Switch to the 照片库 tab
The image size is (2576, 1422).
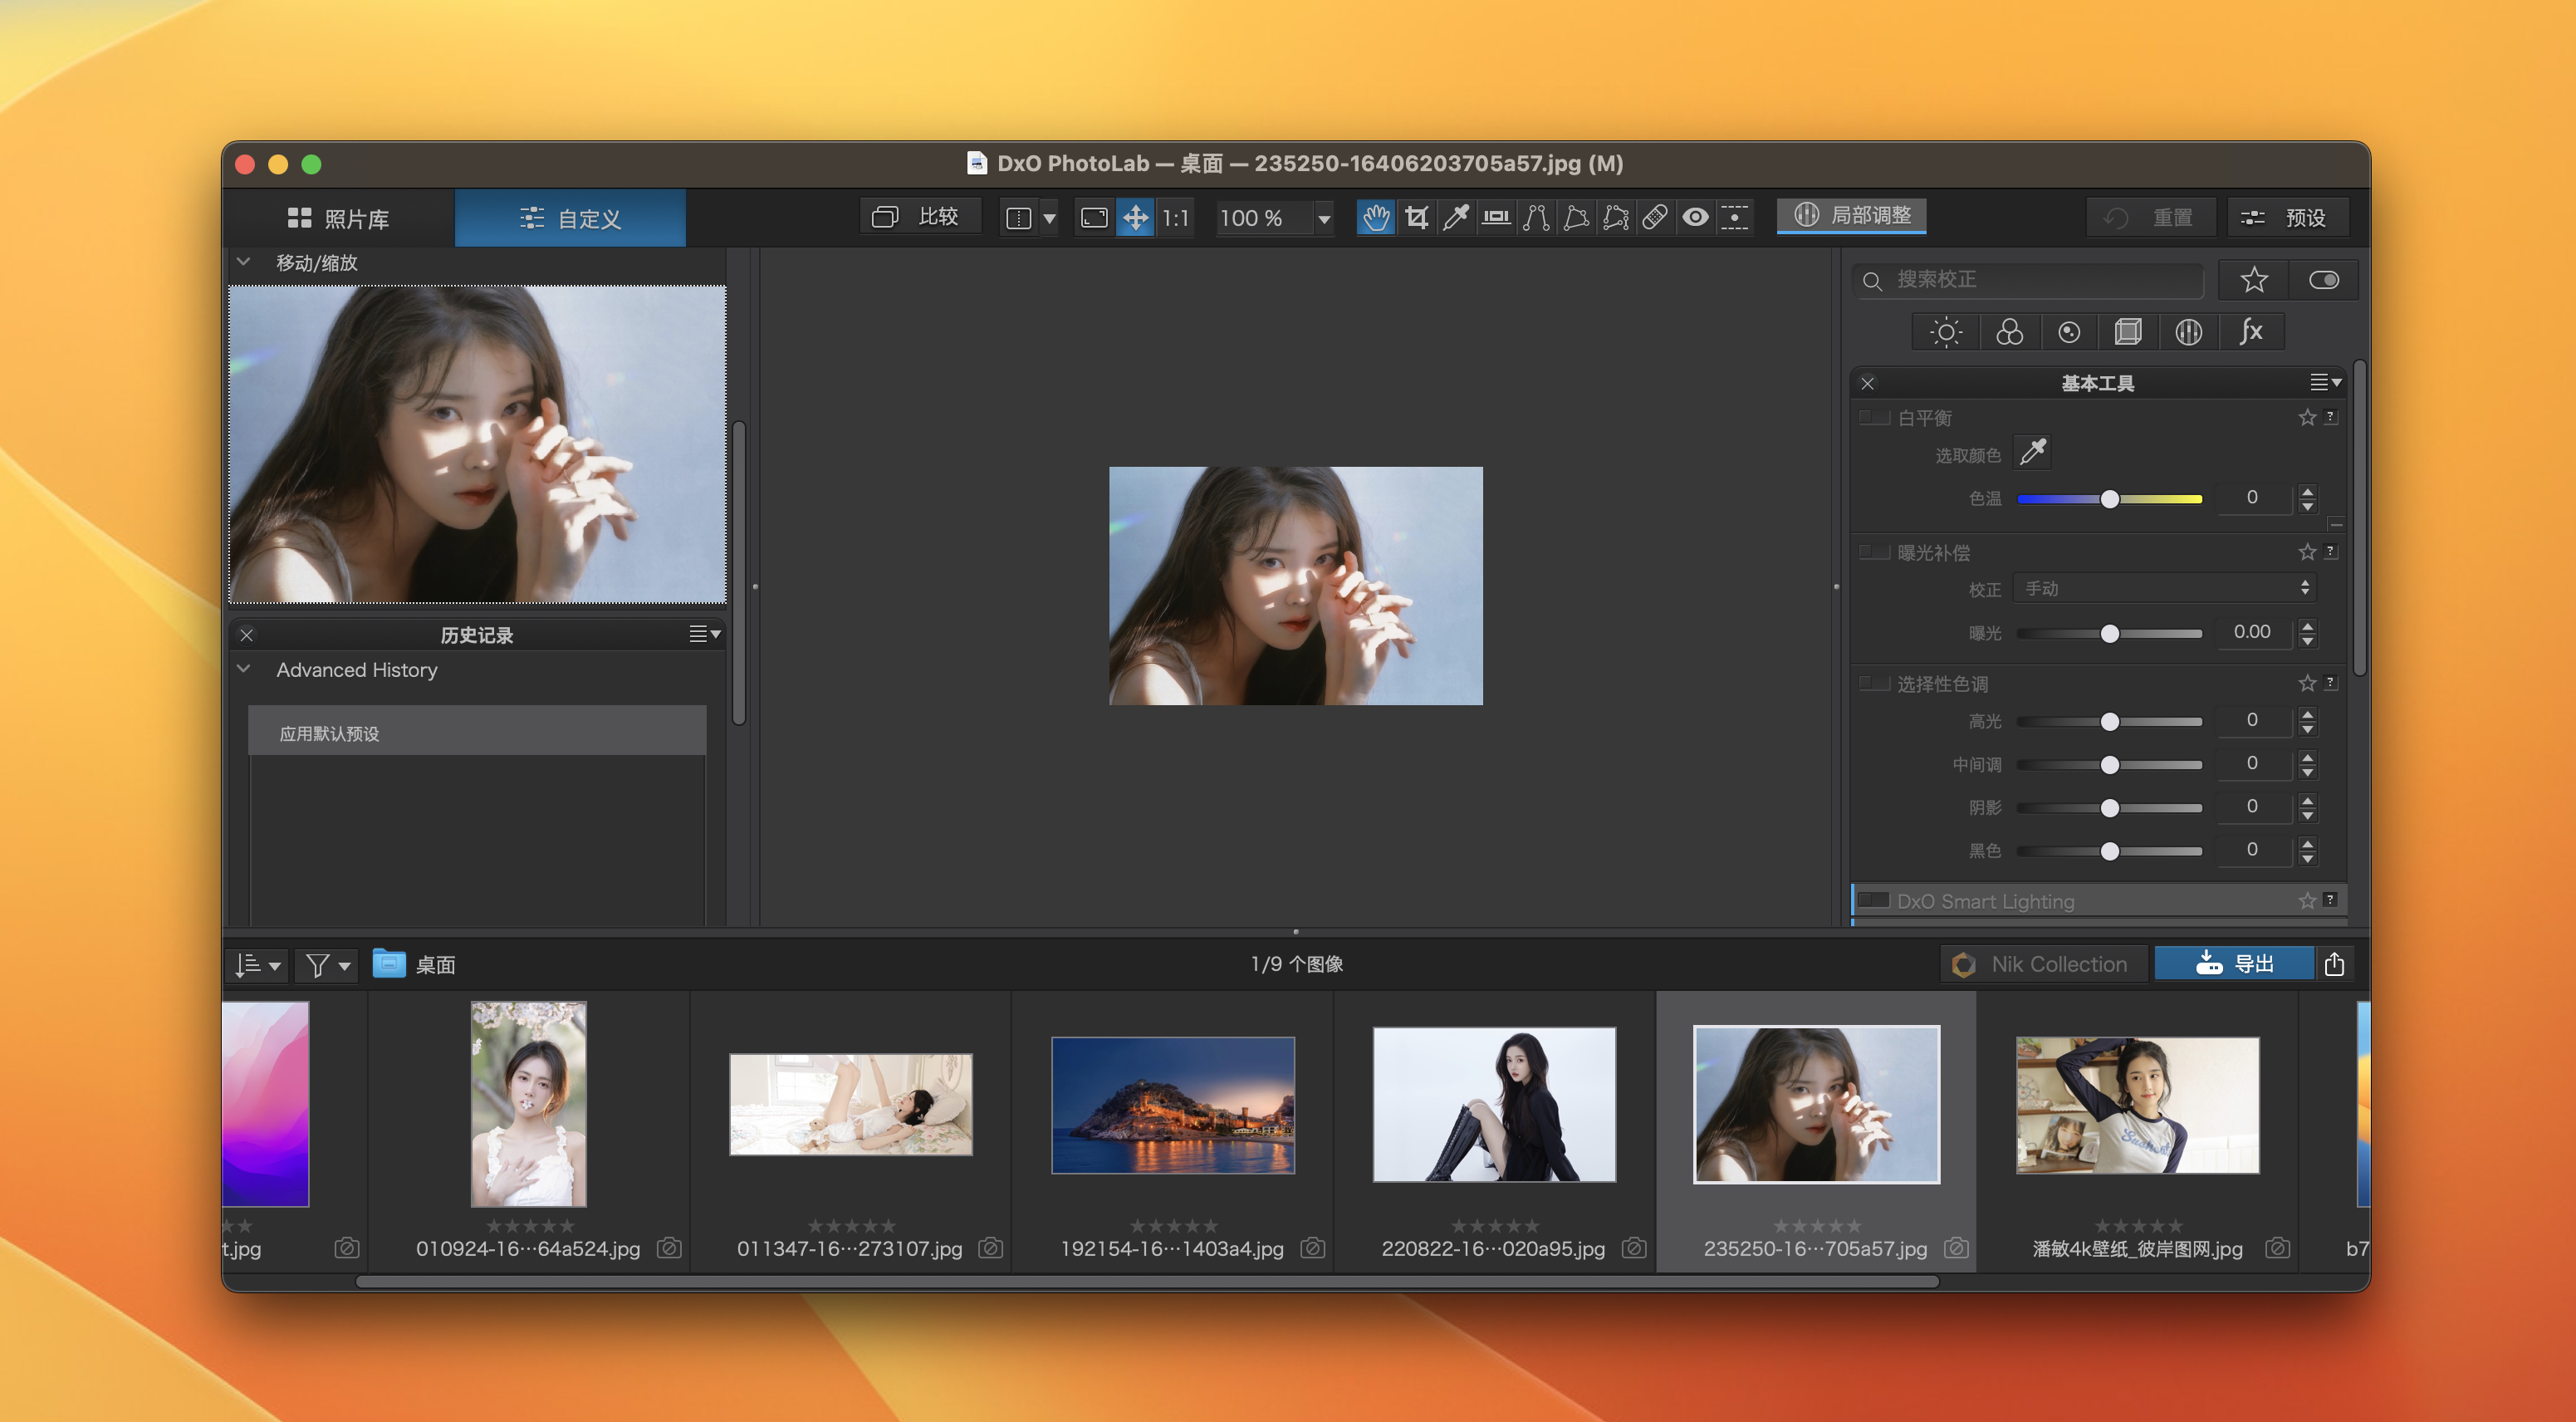pyautogui.click(x=338, y=218)
